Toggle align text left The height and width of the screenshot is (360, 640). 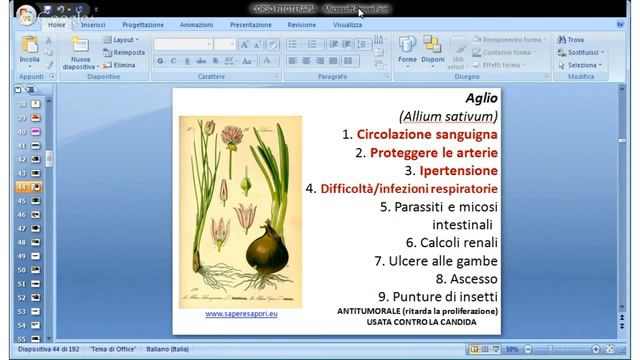click(x=292, y=61)
